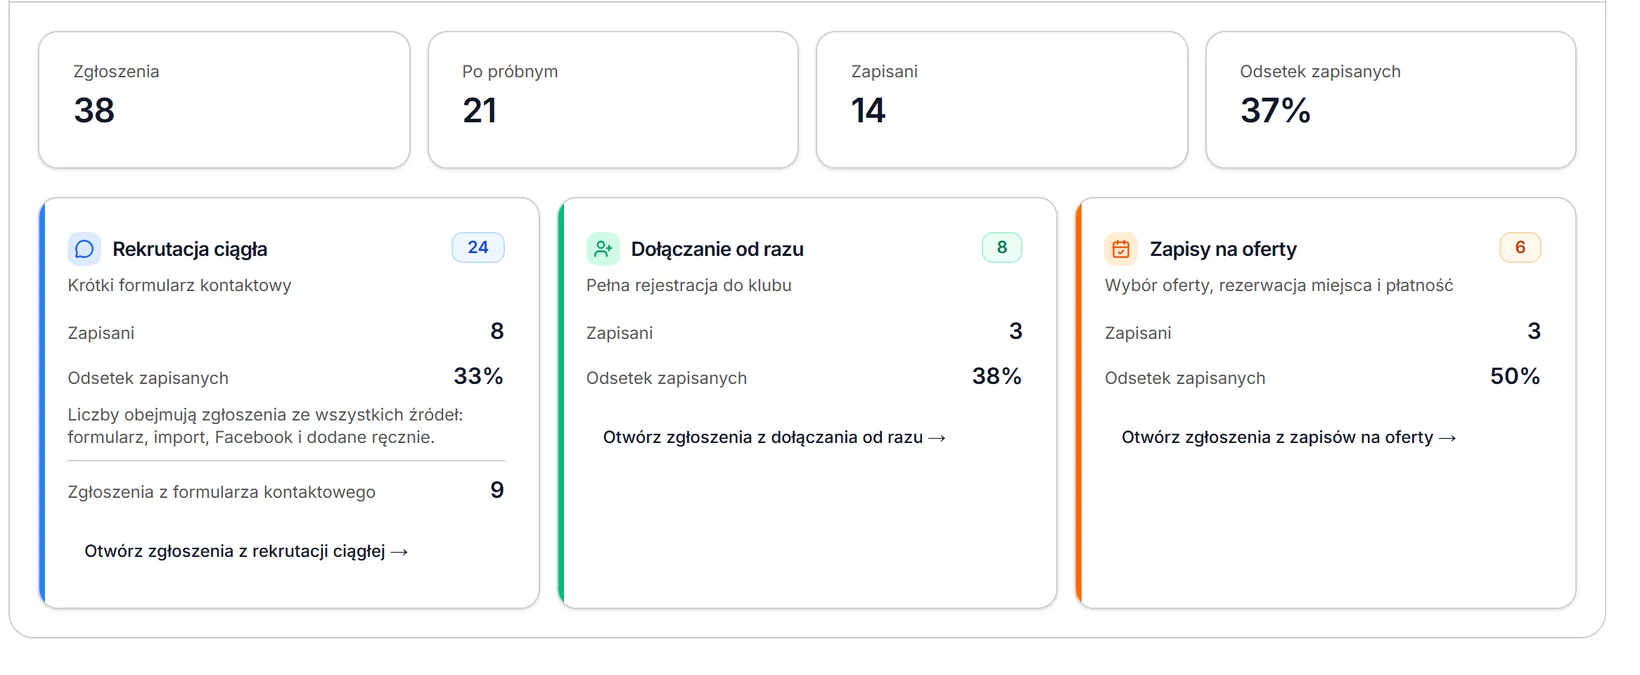Select the Po próbnym summary label
The height and width of the screenshot is (675, 1640).
510,71
